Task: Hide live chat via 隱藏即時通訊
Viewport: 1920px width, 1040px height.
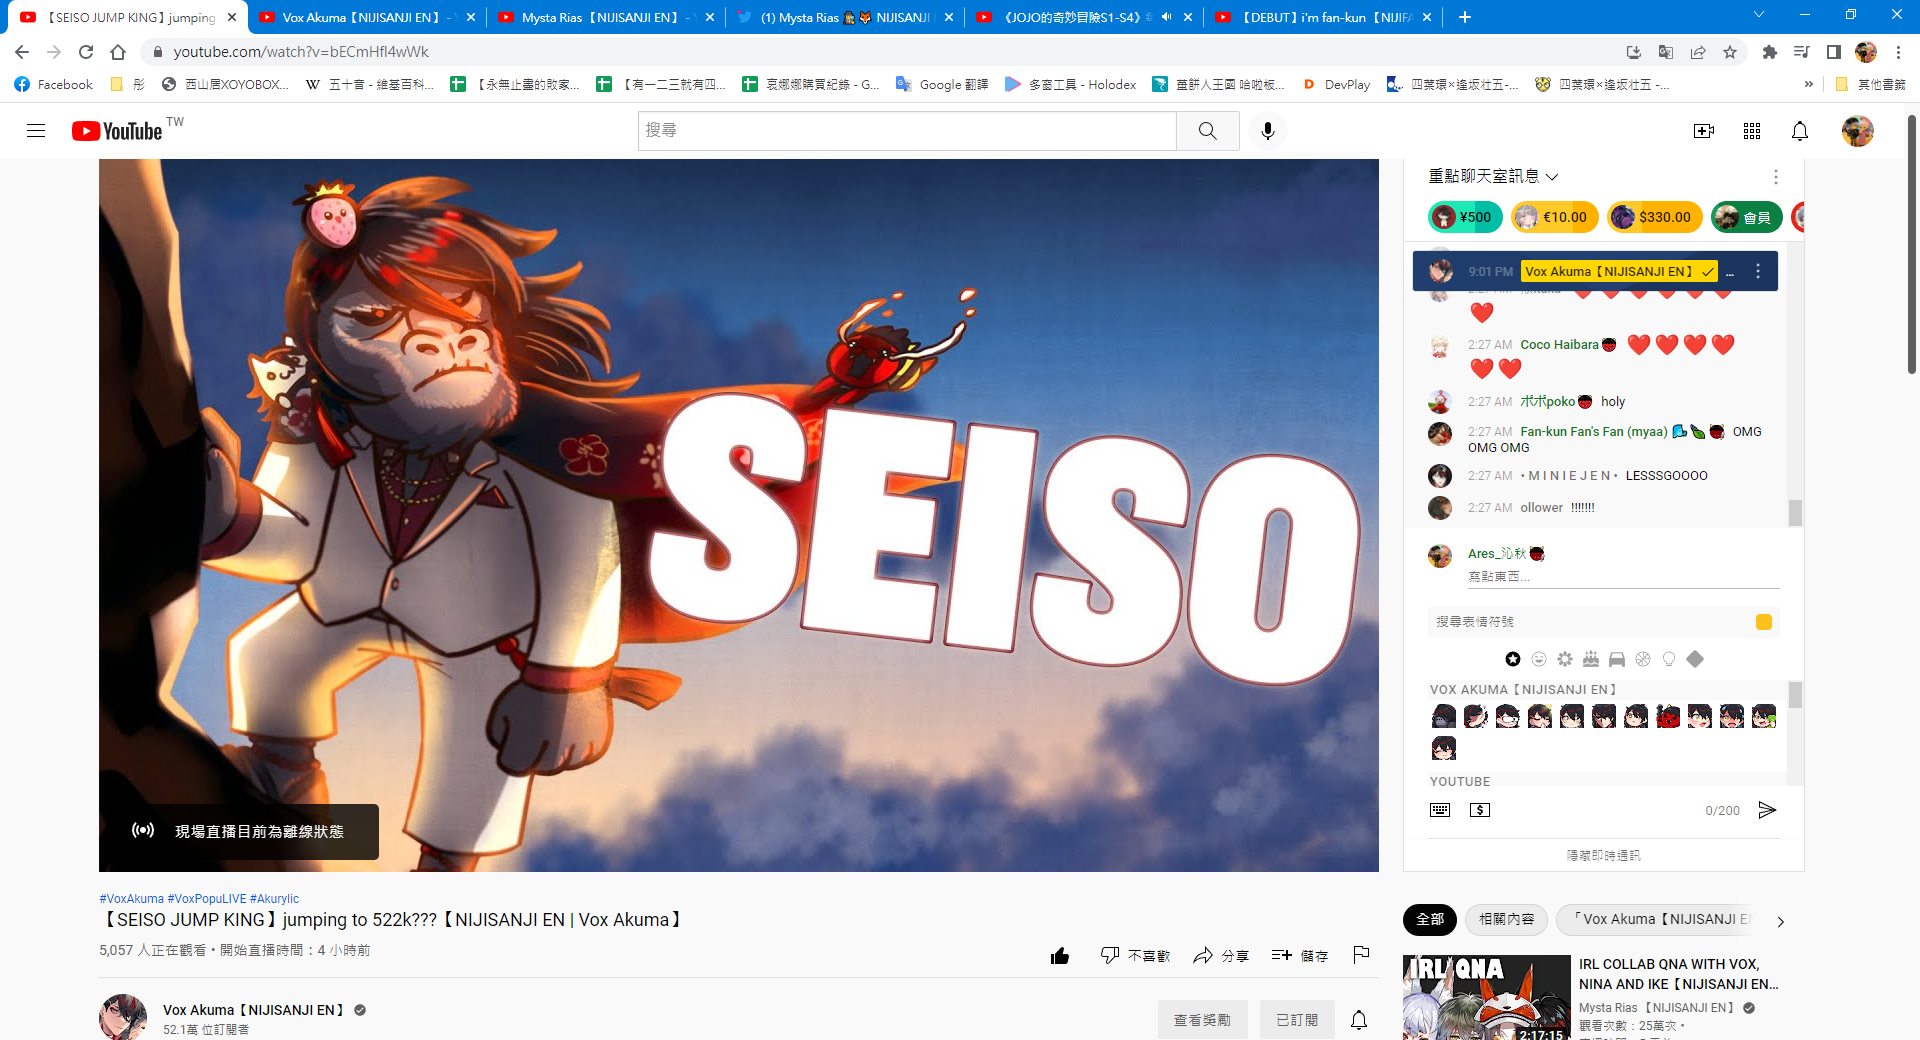Action: (x=1603, y=856)
